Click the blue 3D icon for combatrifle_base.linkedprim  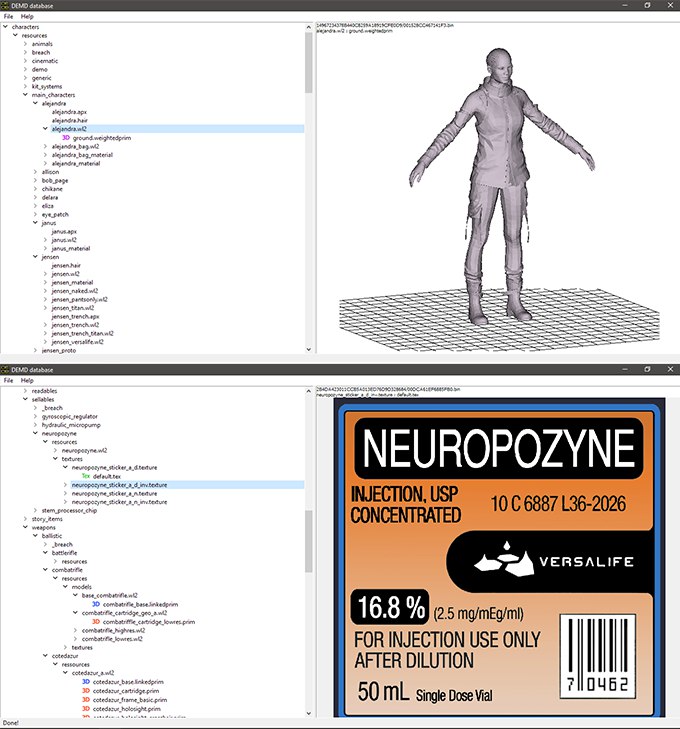click(96, 604)
